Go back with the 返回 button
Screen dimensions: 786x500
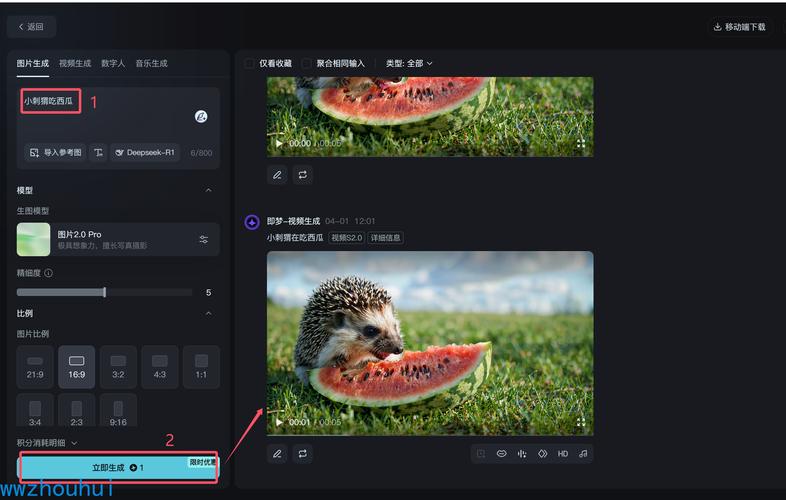click(31, 27)
